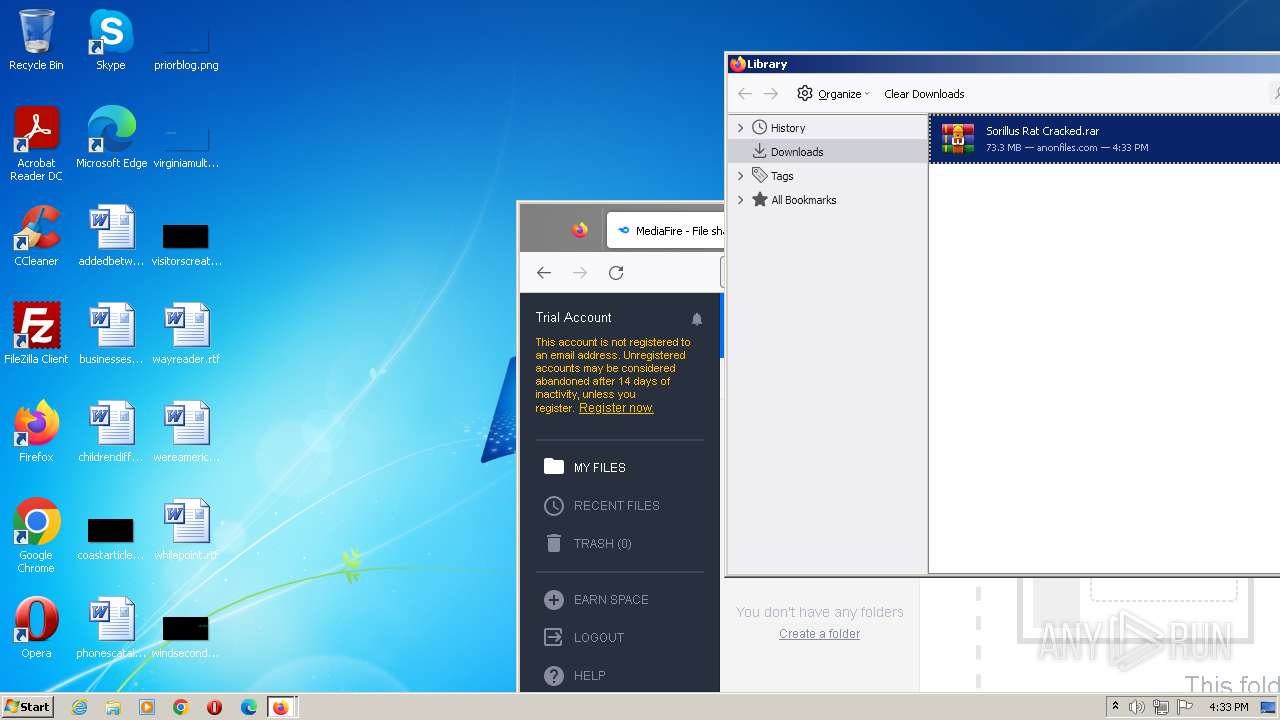Open Opera from the taskbar
Screen dimensions: 1280x720
(214, 707)
